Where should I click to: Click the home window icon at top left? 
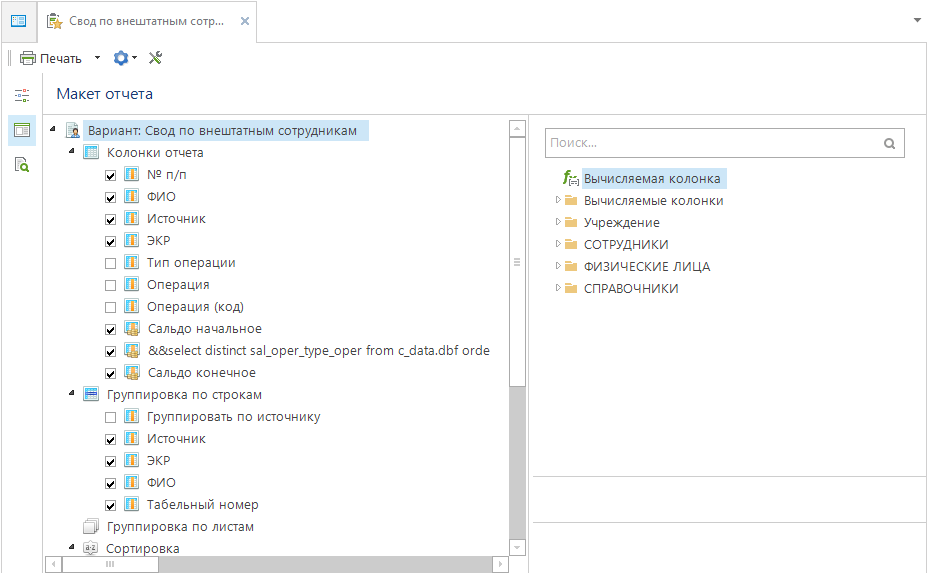18,20
